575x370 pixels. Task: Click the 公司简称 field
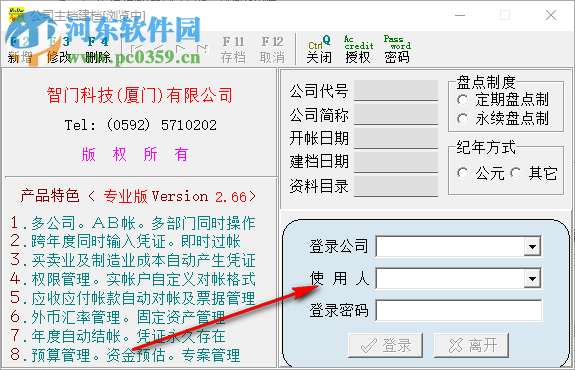click(396, 114)
